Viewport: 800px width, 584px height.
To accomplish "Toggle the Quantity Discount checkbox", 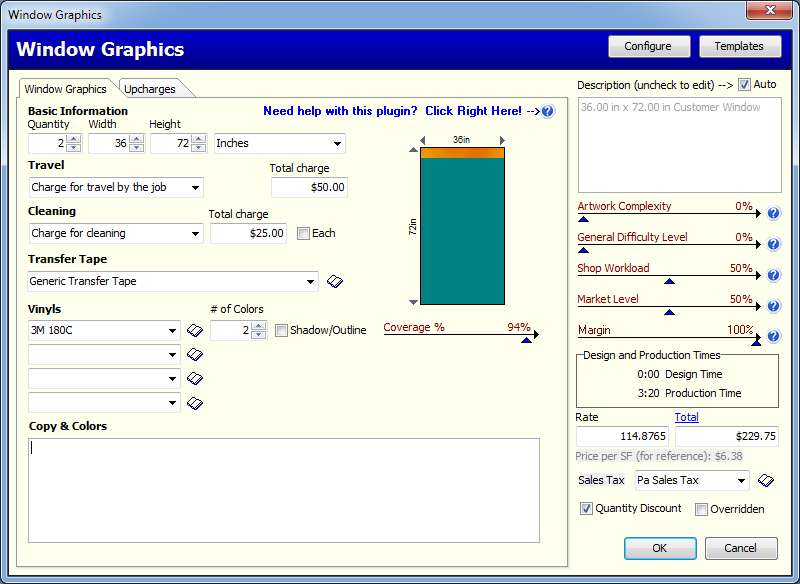I will click(x=586, y=509).
